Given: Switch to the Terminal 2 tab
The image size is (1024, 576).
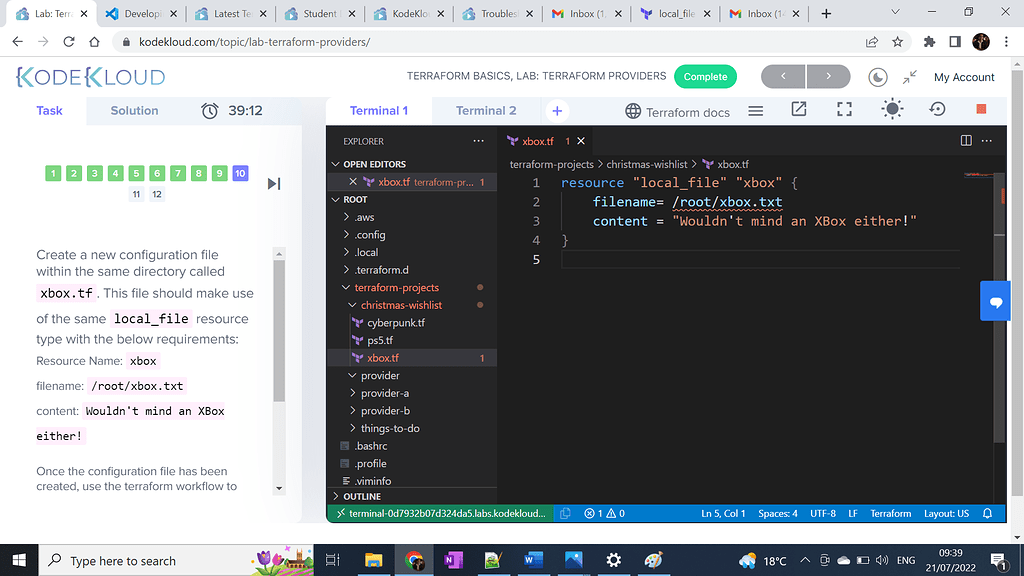Looking at the screenshot, I should pyautogui.click(x=486, y=111).
